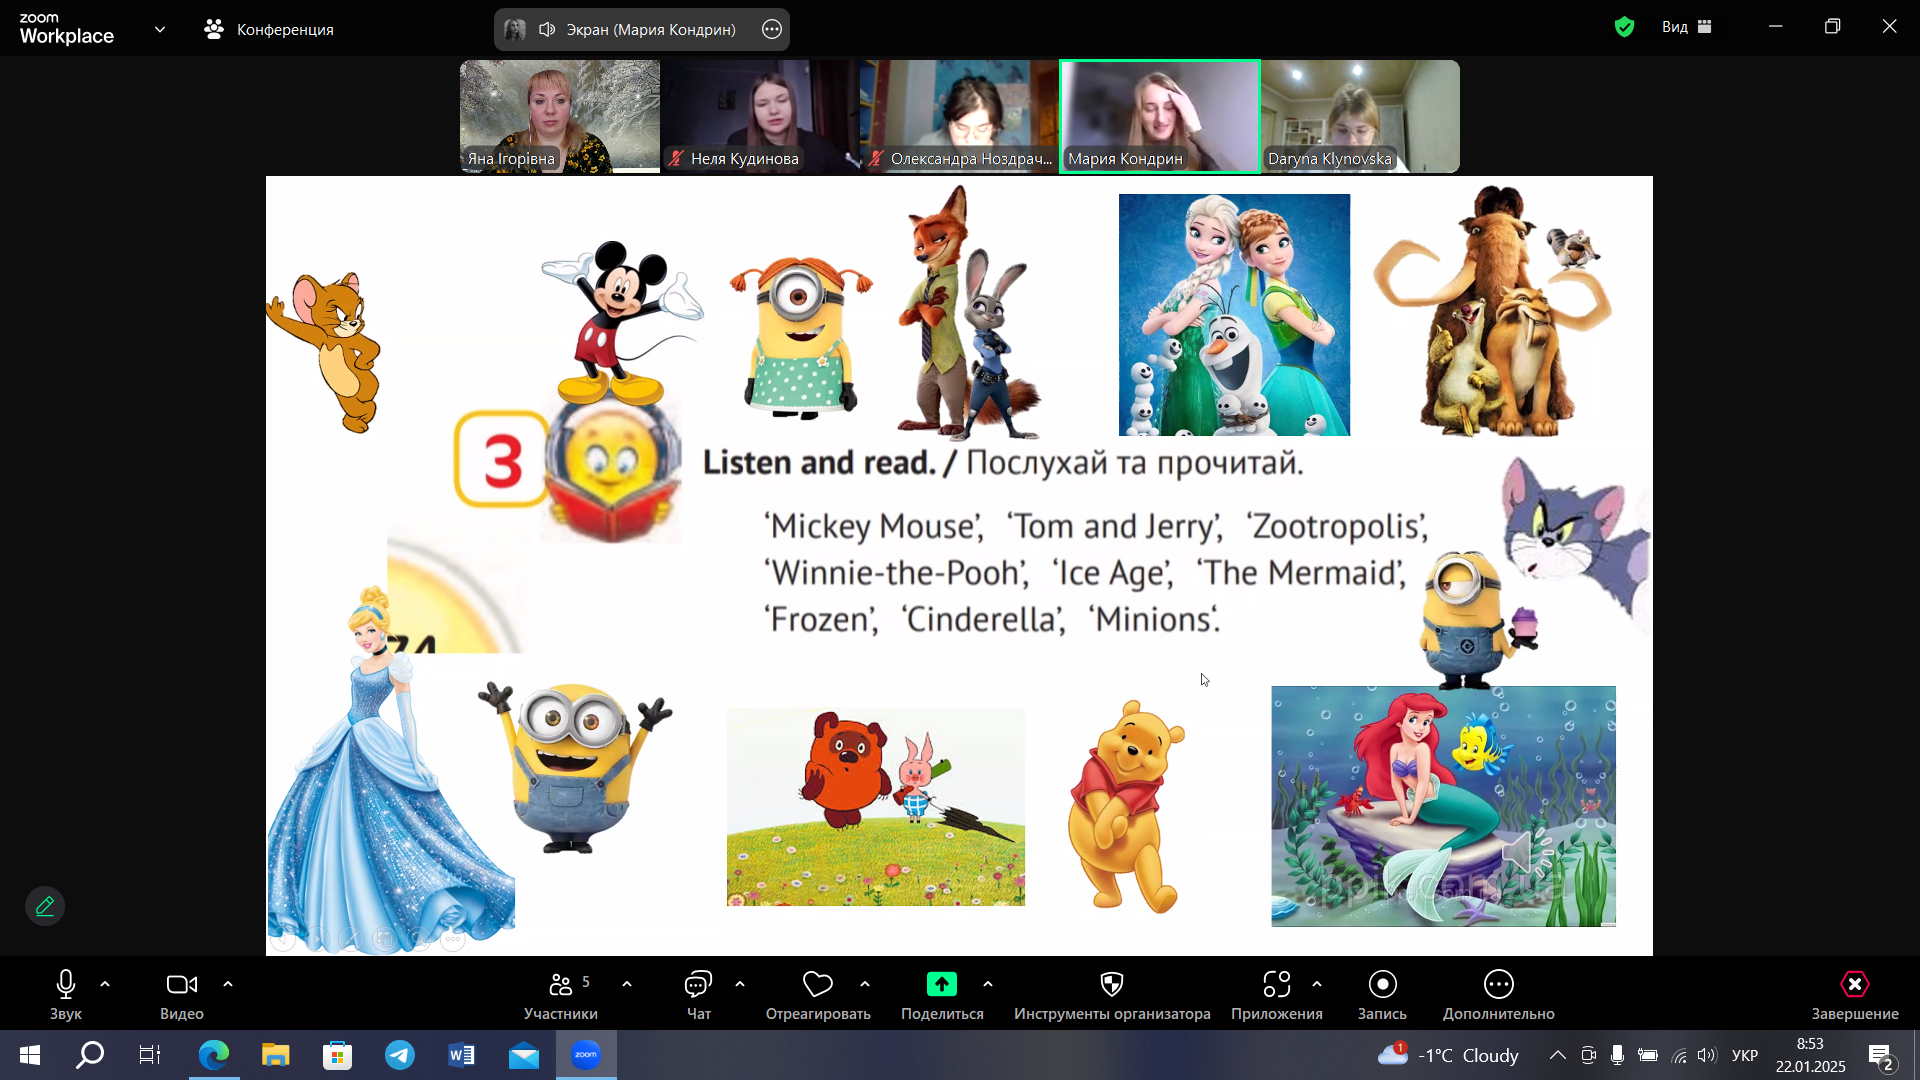Open Word from the taskbar
The width and height of the screenshot is (1920, 1080).
click(x=462, y=1055)
